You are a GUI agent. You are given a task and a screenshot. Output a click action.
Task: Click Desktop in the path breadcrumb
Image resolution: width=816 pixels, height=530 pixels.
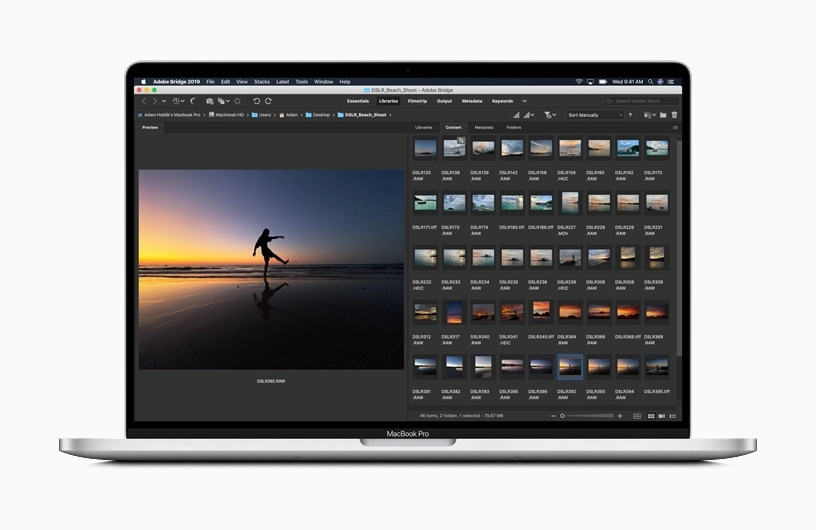coord(320,115)
